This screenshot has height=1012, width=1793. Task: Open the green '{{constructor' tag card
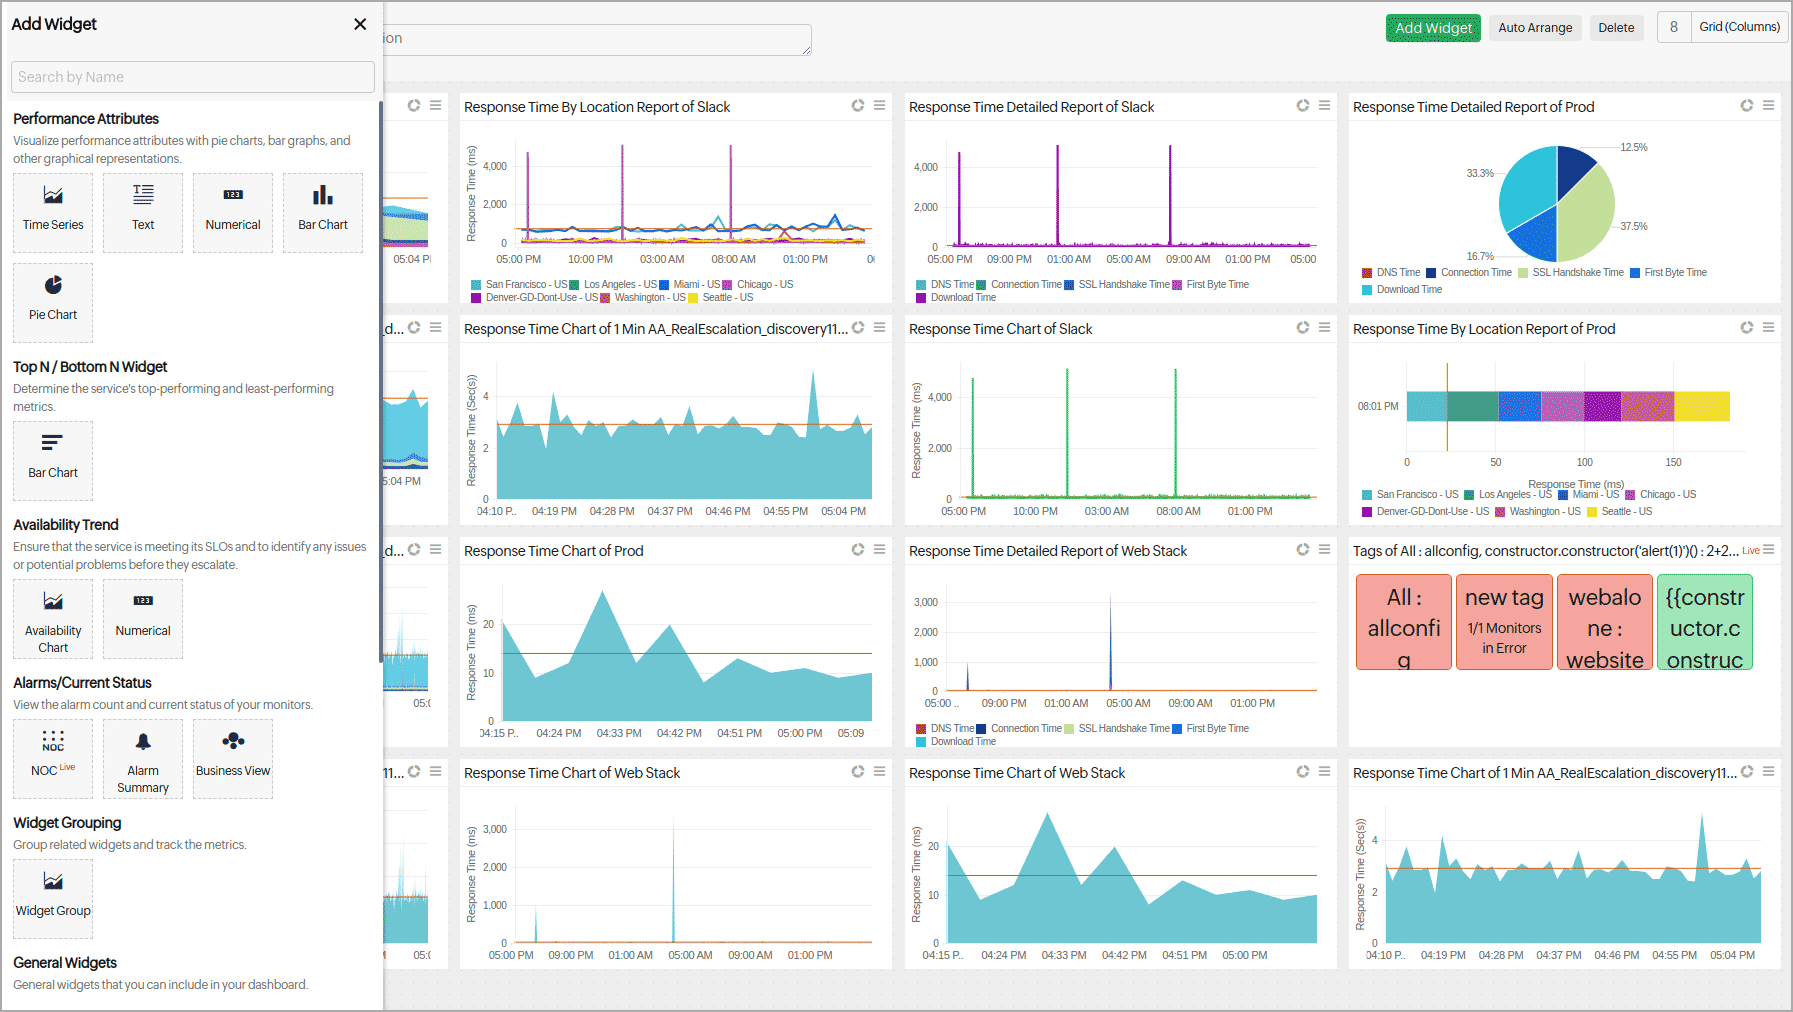(x=1705, y=622)
